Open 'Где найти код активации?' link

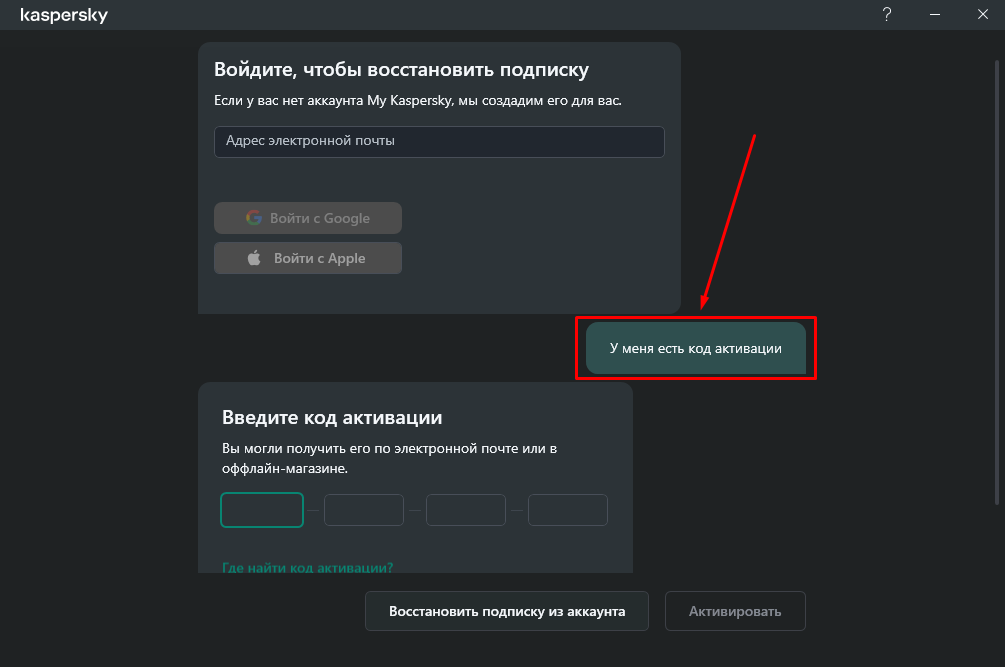(x=308, y=568)
